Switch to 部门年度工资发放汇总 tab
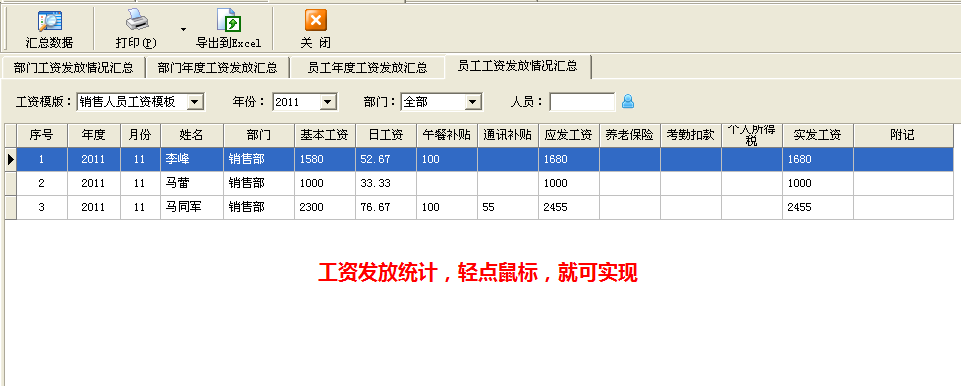 click(218, 67)
